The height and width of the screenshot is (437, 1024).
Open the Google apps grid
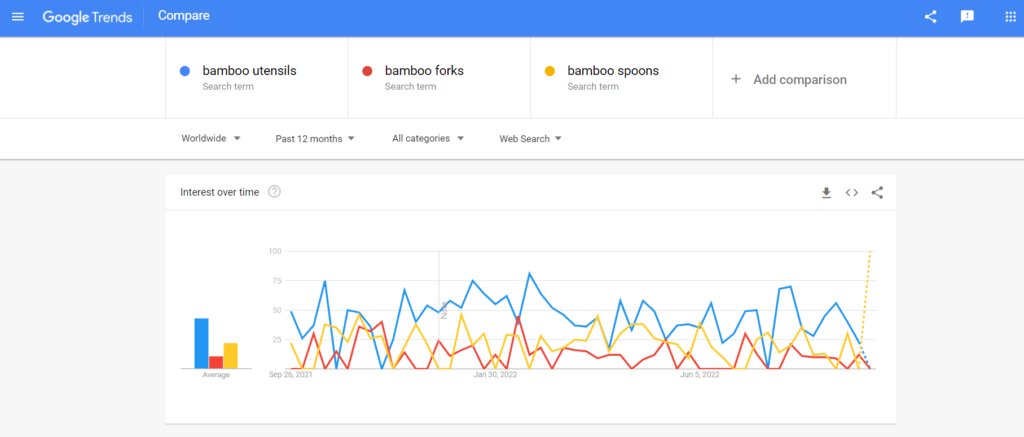pos(1010,17)
